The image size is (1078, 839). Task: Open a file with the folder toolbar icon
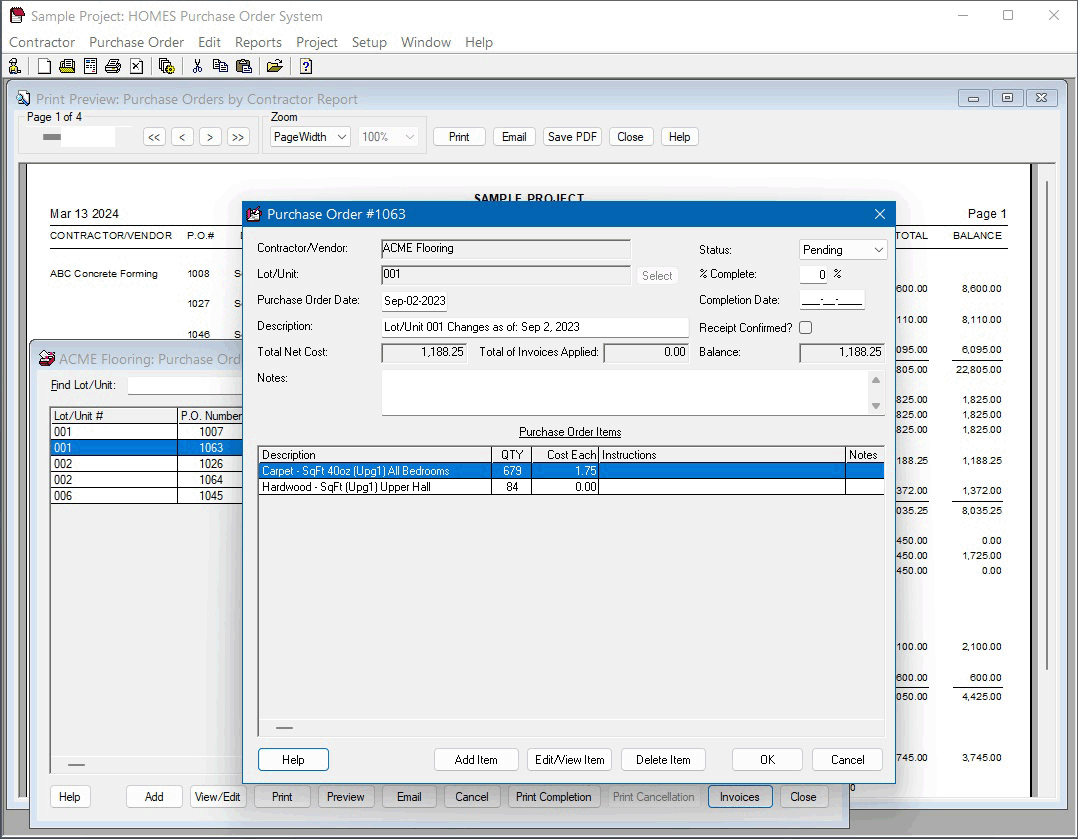point(274,66)
